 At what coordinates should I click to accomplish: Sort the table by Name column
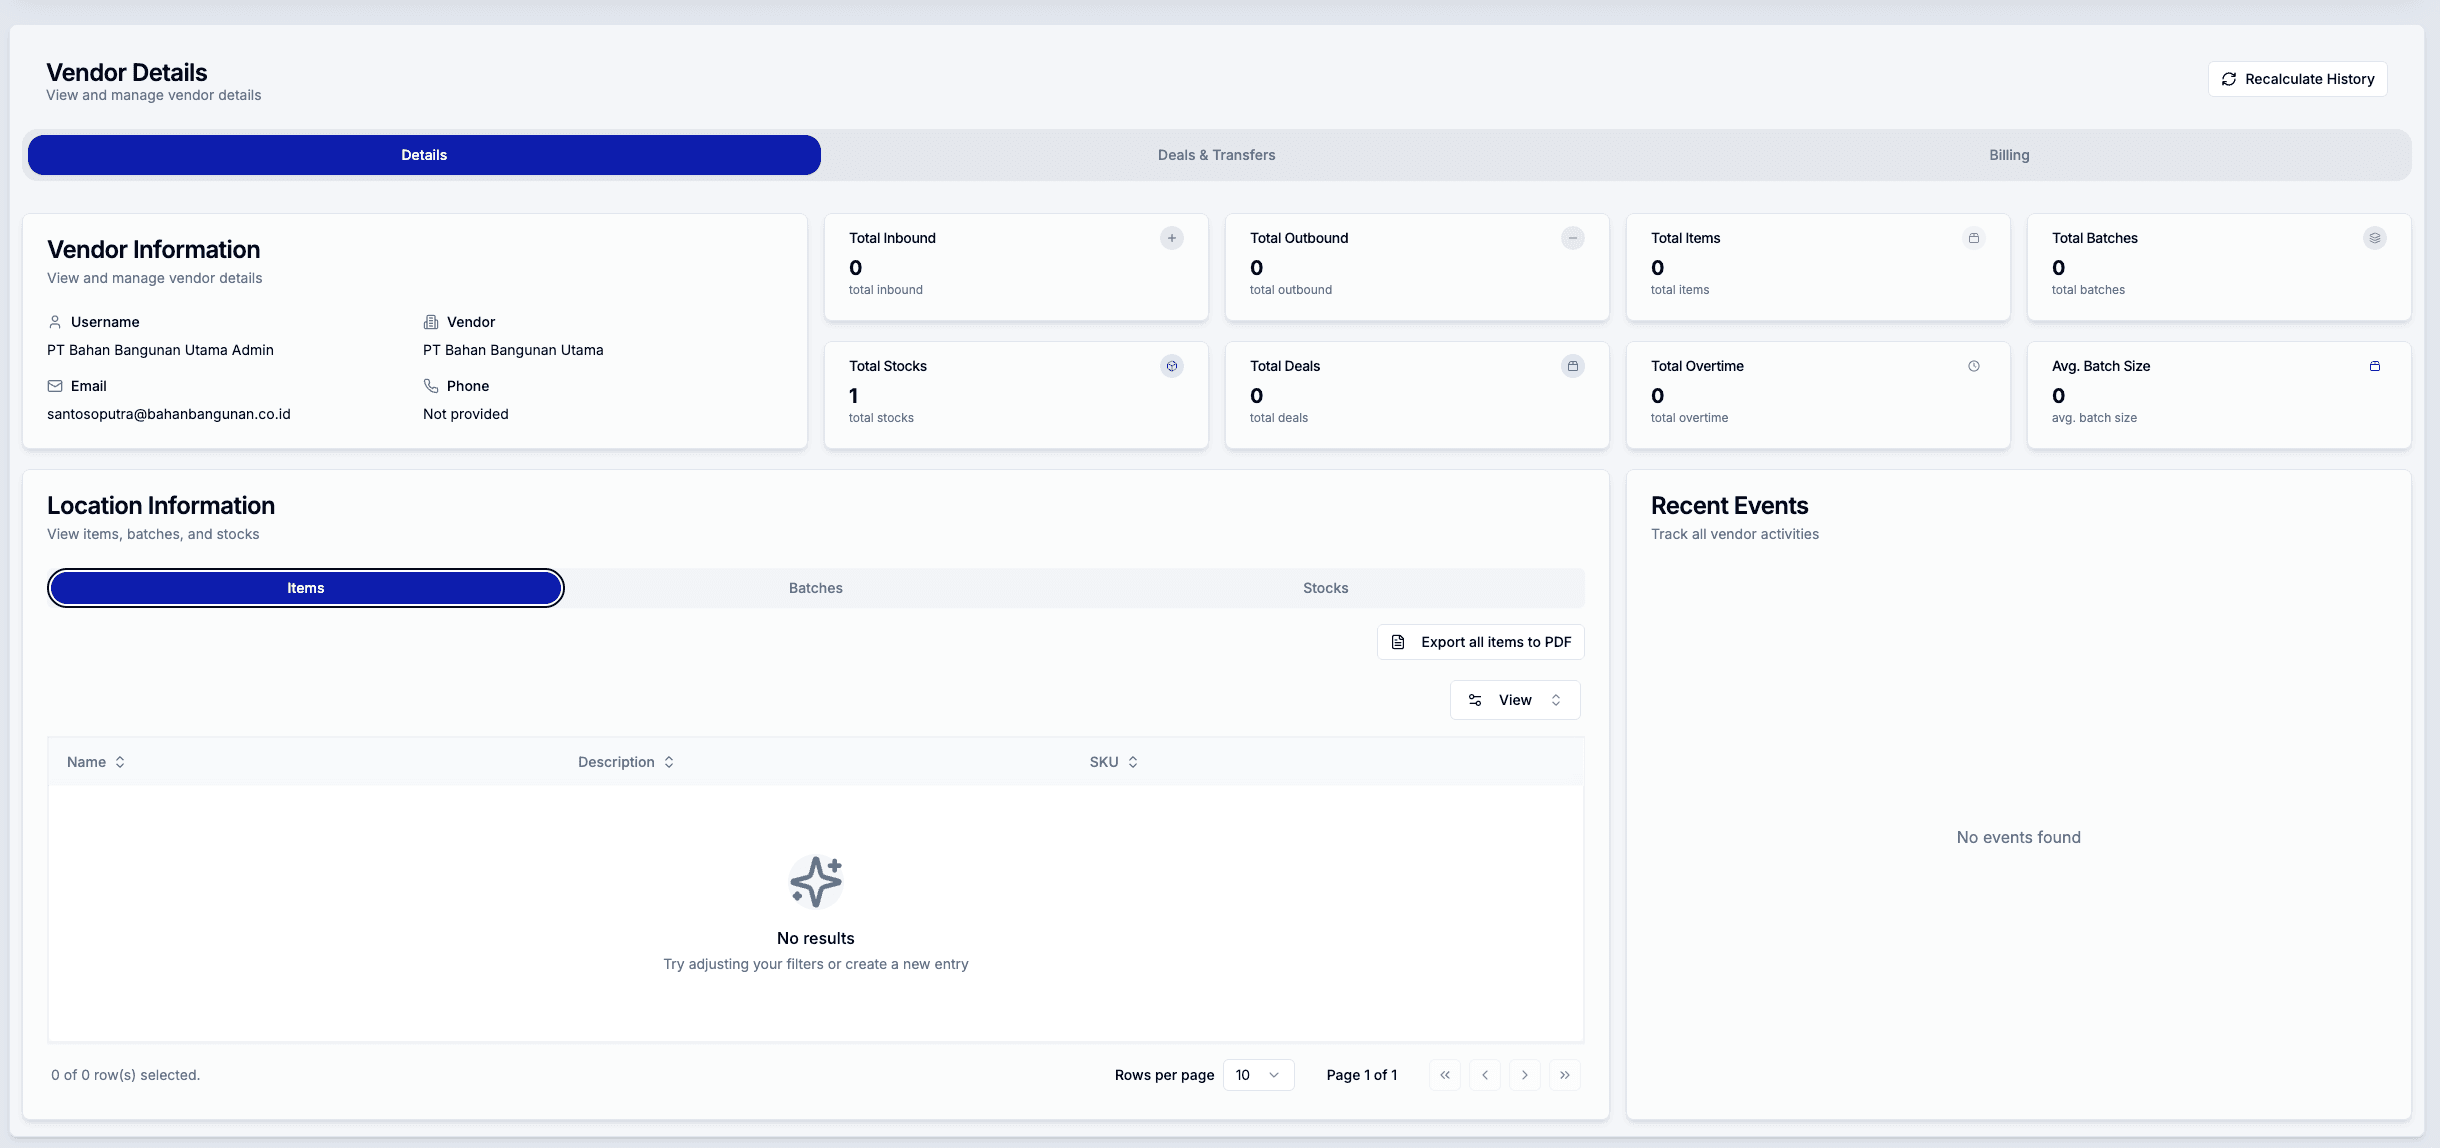pos(96,761)
